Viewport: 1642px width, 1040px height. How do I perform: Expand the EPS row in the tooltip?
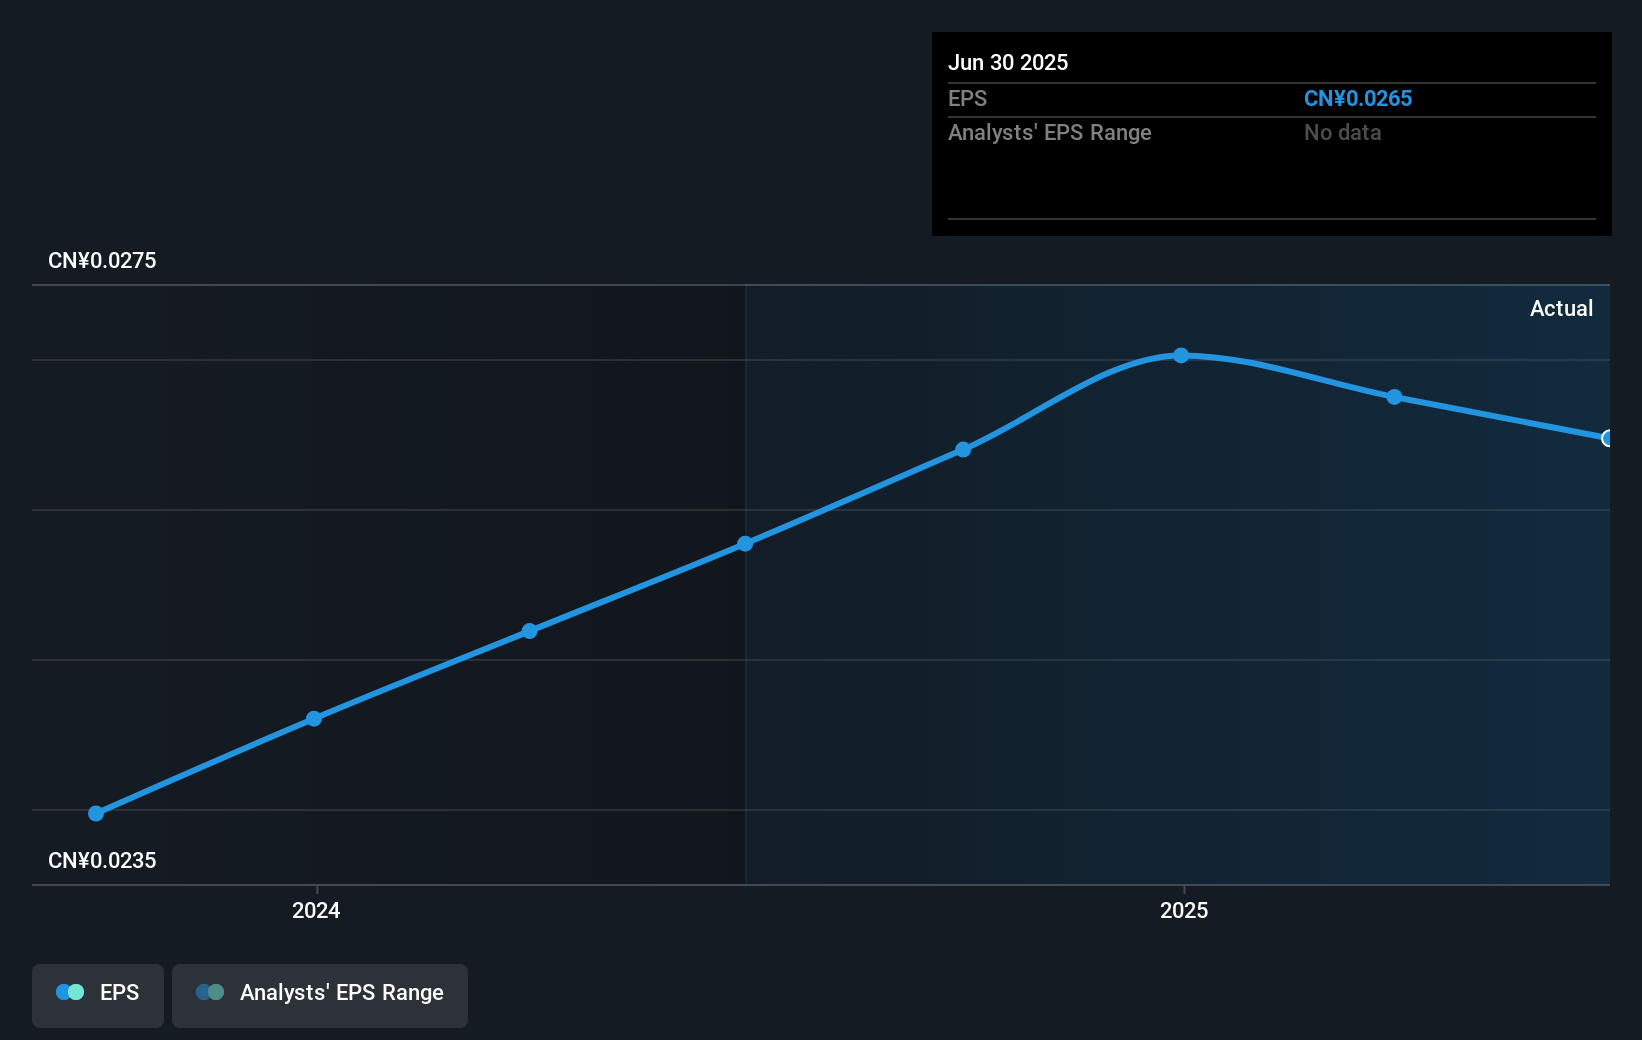tap(967, 98)
